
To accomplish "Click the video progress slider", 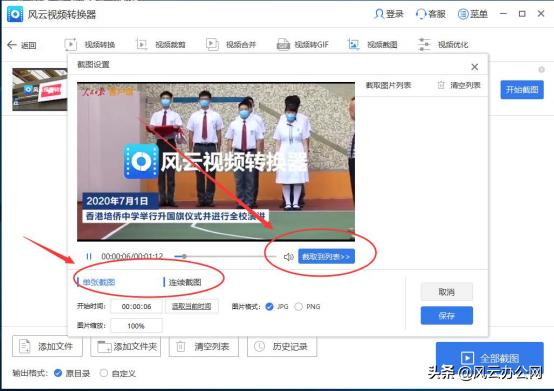I will point(225,256).
